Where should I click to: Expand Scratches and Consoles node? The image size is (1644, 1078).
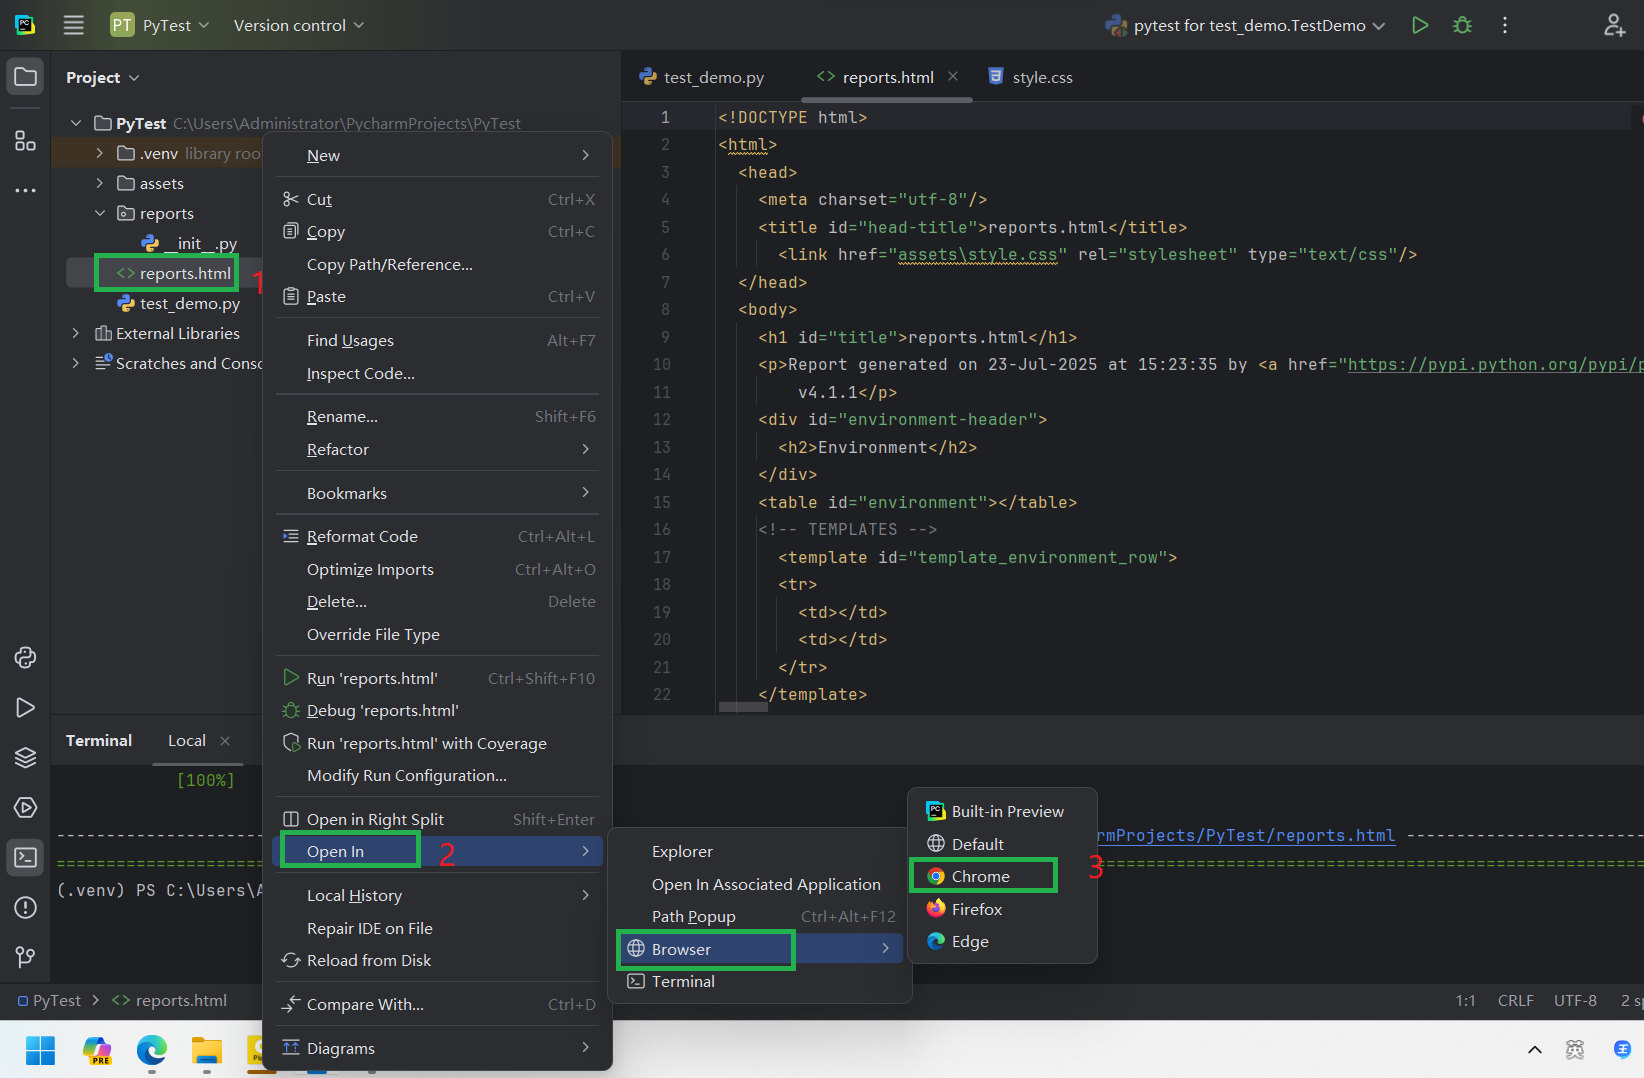click(76, 363)
